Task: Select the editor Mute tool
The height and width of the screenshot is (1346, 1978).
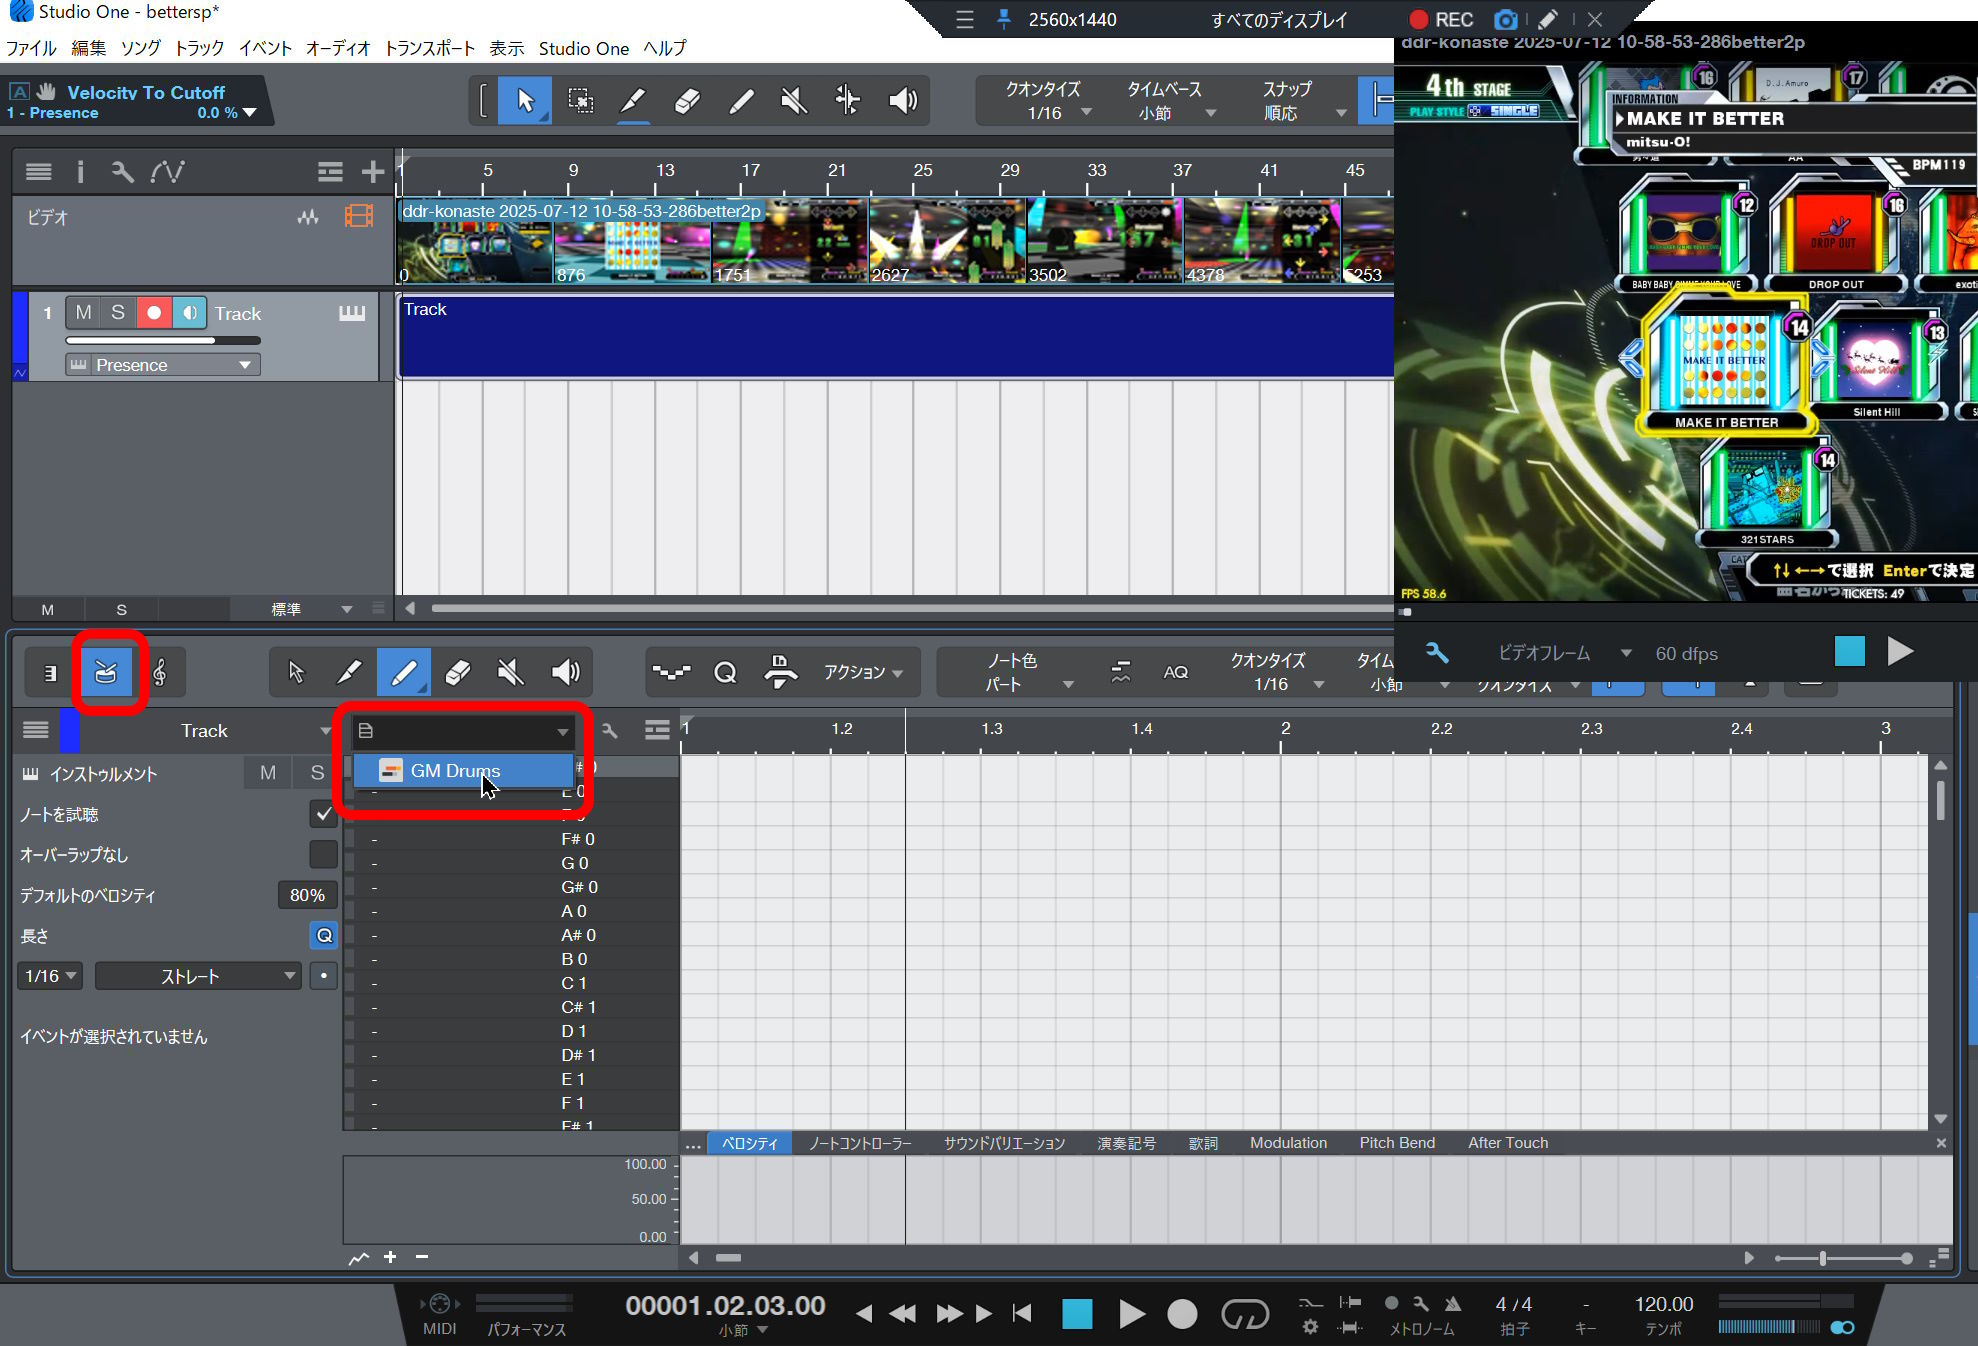Action: point(511,672)
